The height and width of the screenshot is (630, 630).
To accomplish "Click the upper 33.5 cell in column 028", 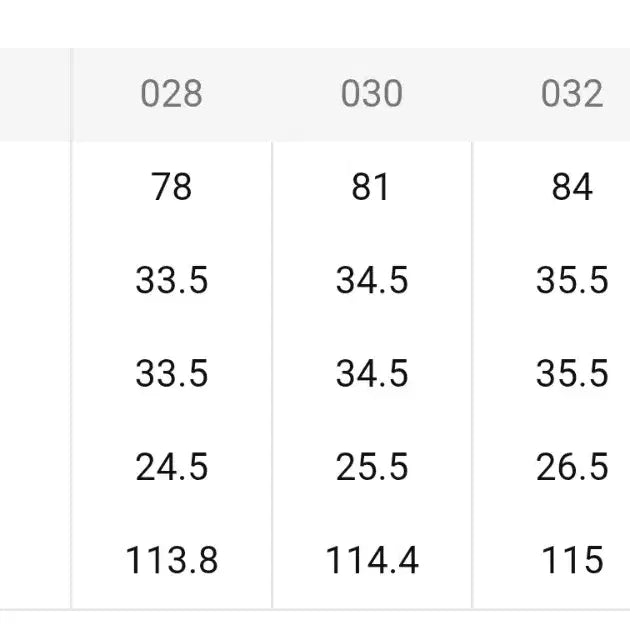I will pos(171,280).
